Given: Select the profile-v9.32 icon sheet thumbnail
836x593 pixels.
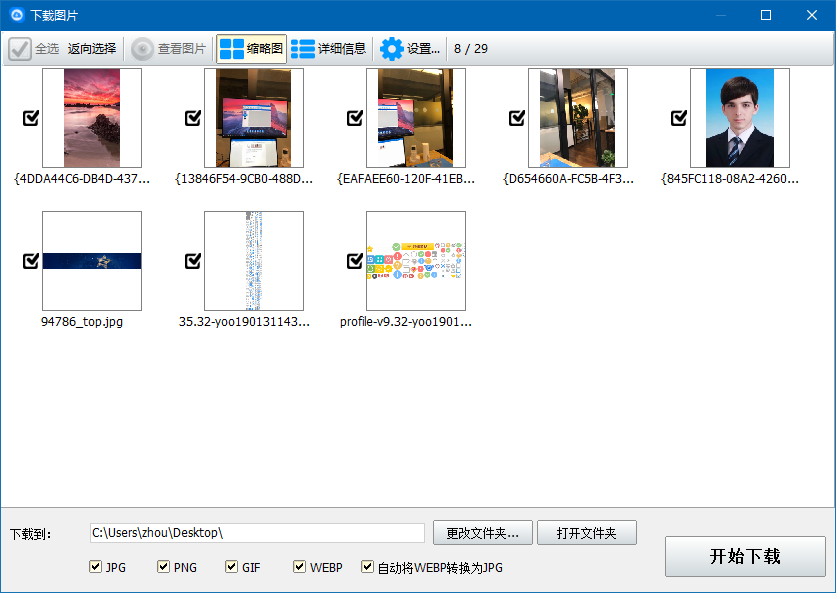Looking at the screenshot, I should pyautogui.click(x=416, y=261).
